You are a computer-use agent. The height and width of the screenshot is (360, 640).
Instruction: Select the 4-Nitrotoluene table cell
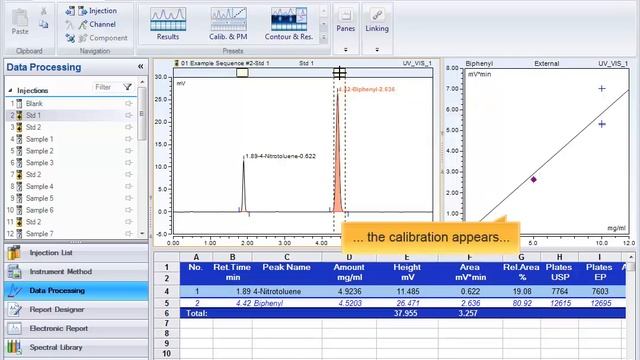pos(287,291)
